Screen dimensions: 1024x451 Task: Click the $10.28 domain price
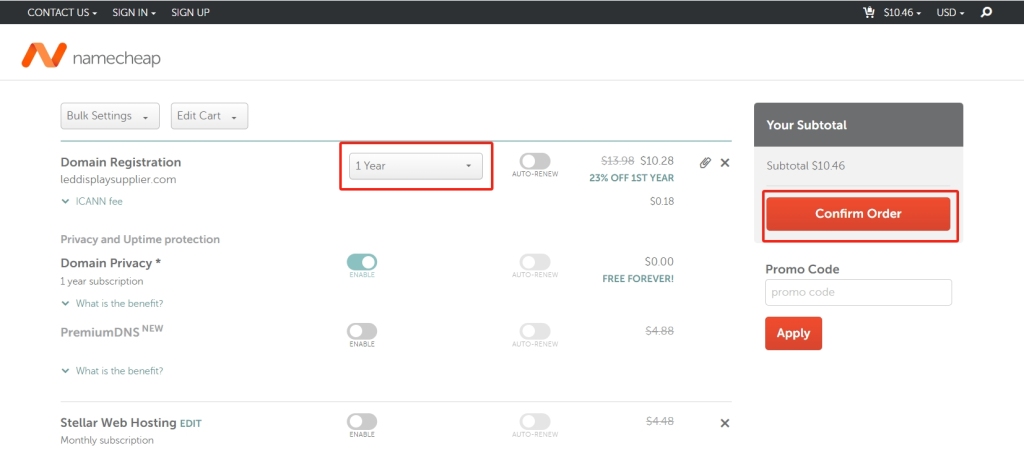657,161
